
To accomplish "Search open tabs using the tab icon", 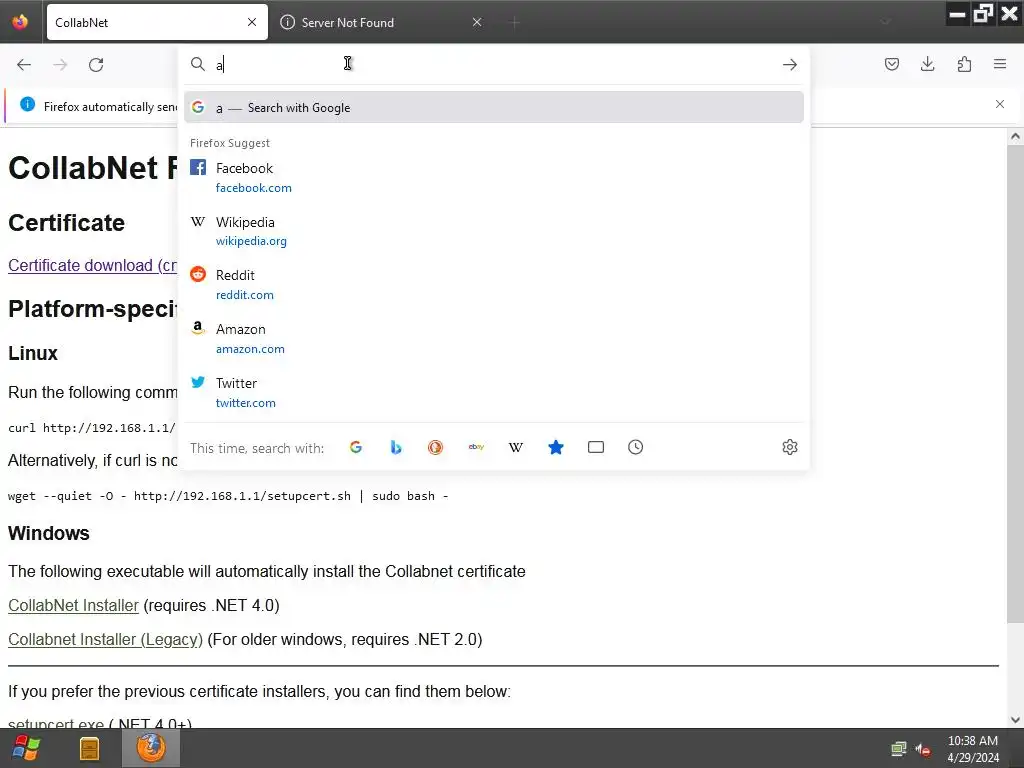I will (596, 447).
